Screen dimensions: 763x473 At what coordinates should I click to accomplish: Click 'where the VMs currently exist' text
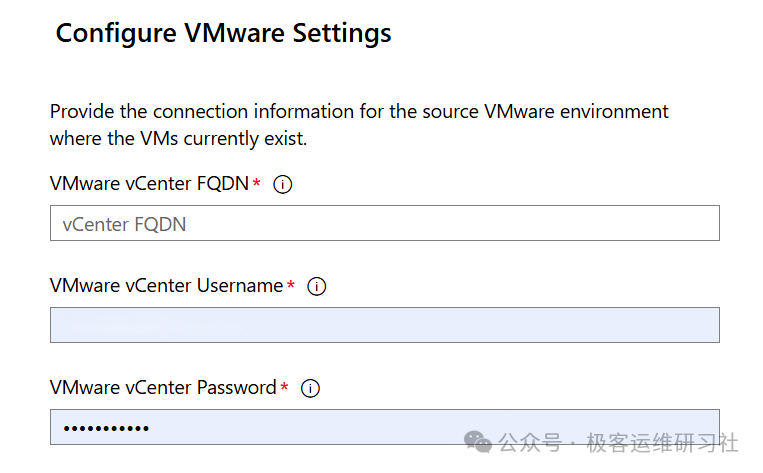pyautogui.click(x=178, y=139)
